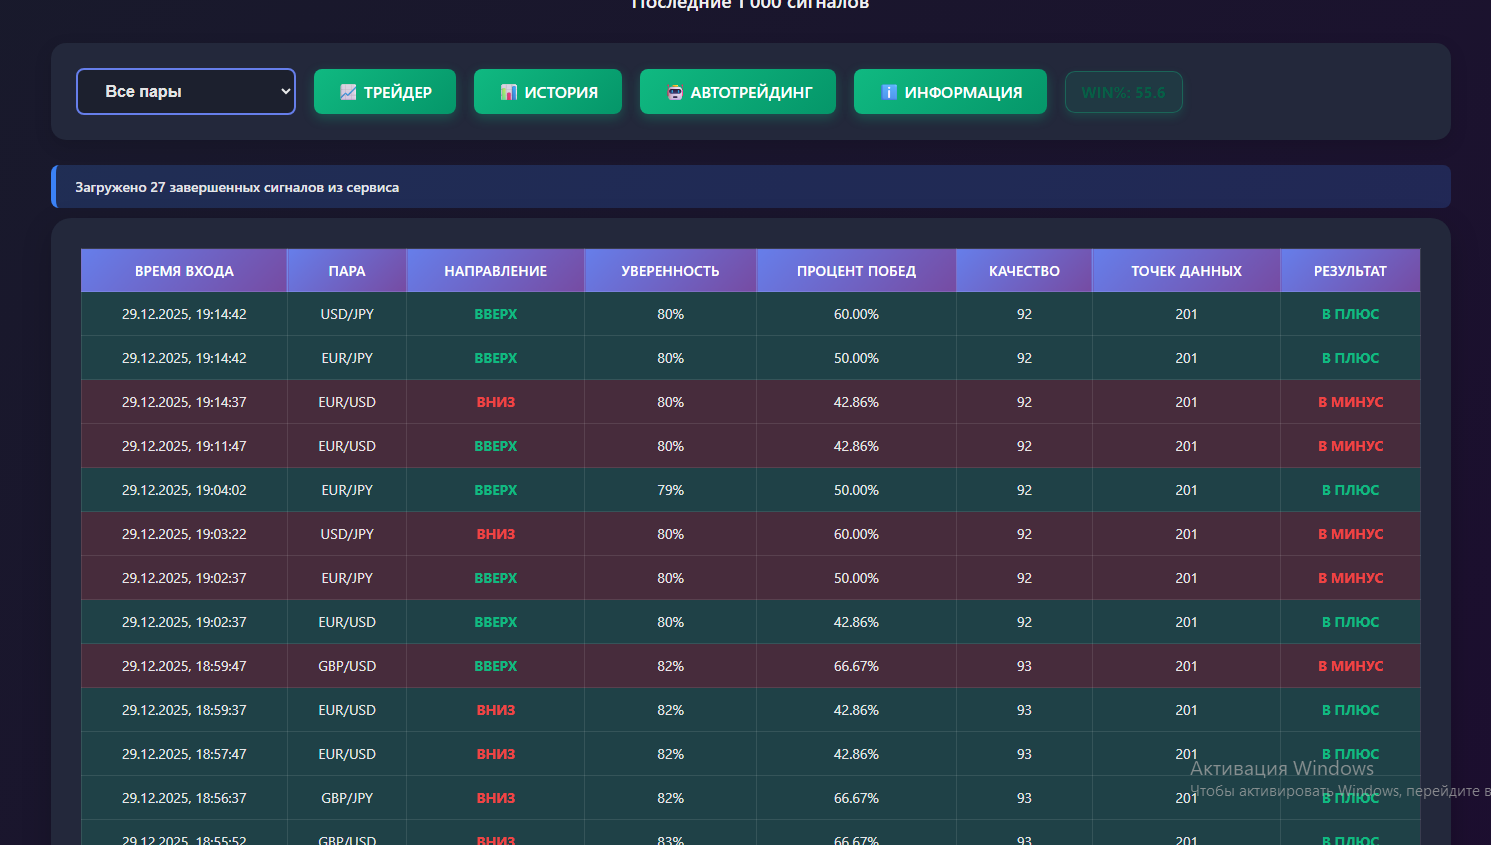Click the entry time 29.12.2025, 18:56:37
Viewport: 1491px width, 845px height.
point(184,798)
